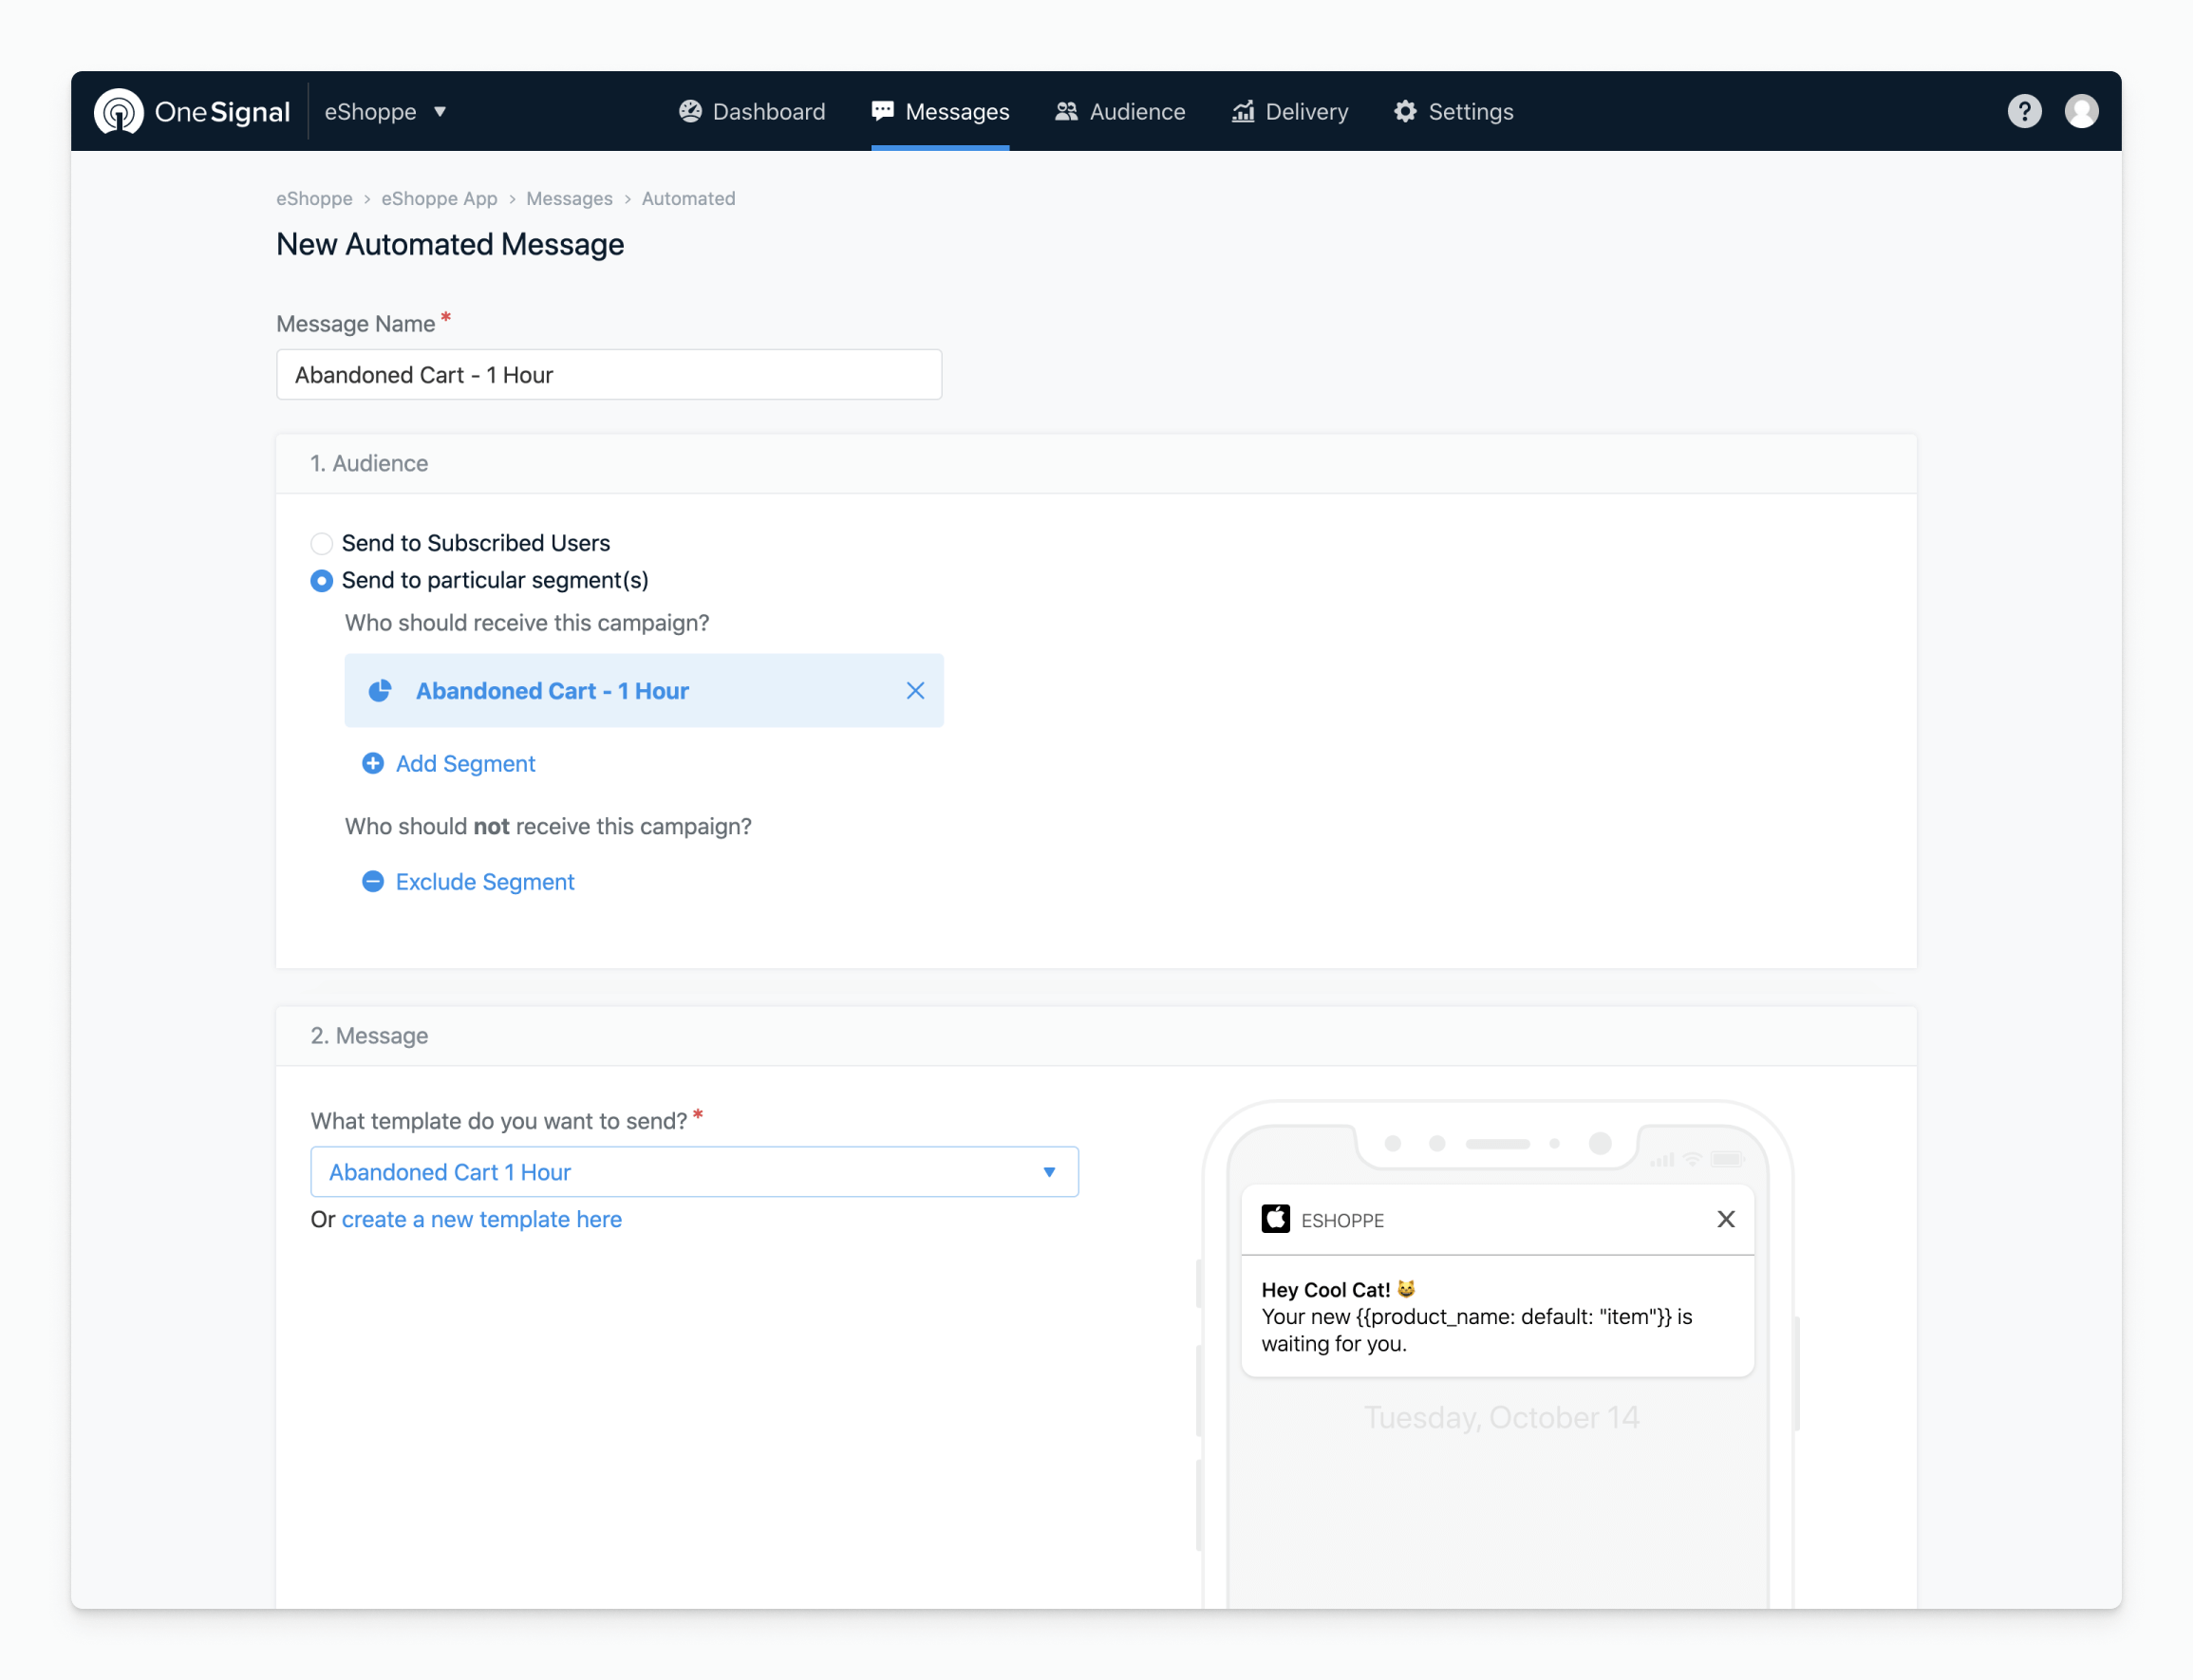Image resolution: width=2194 pixels, height=1680 pixels.
Task: Click create a new template here link
Action: [482, 1219]
